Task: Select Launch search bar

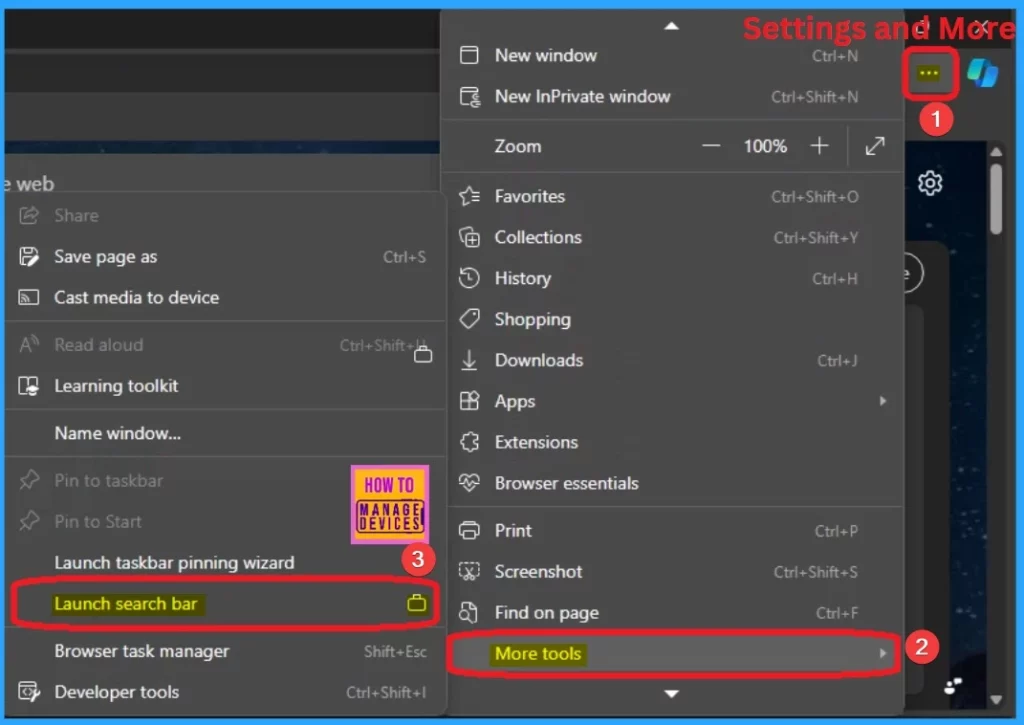Action: pyautogui.click(x=225, y=604)
